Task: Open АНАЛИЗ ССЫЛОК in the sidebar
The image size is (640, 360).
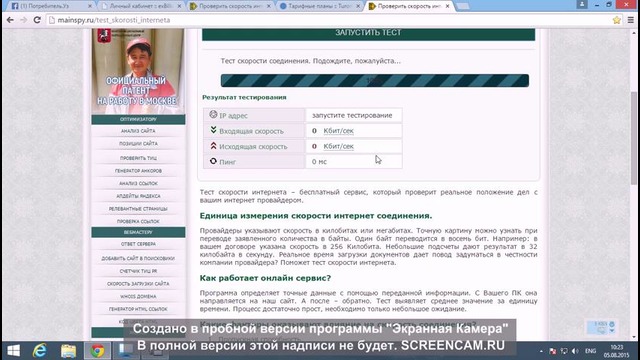Action: (138, 183)
